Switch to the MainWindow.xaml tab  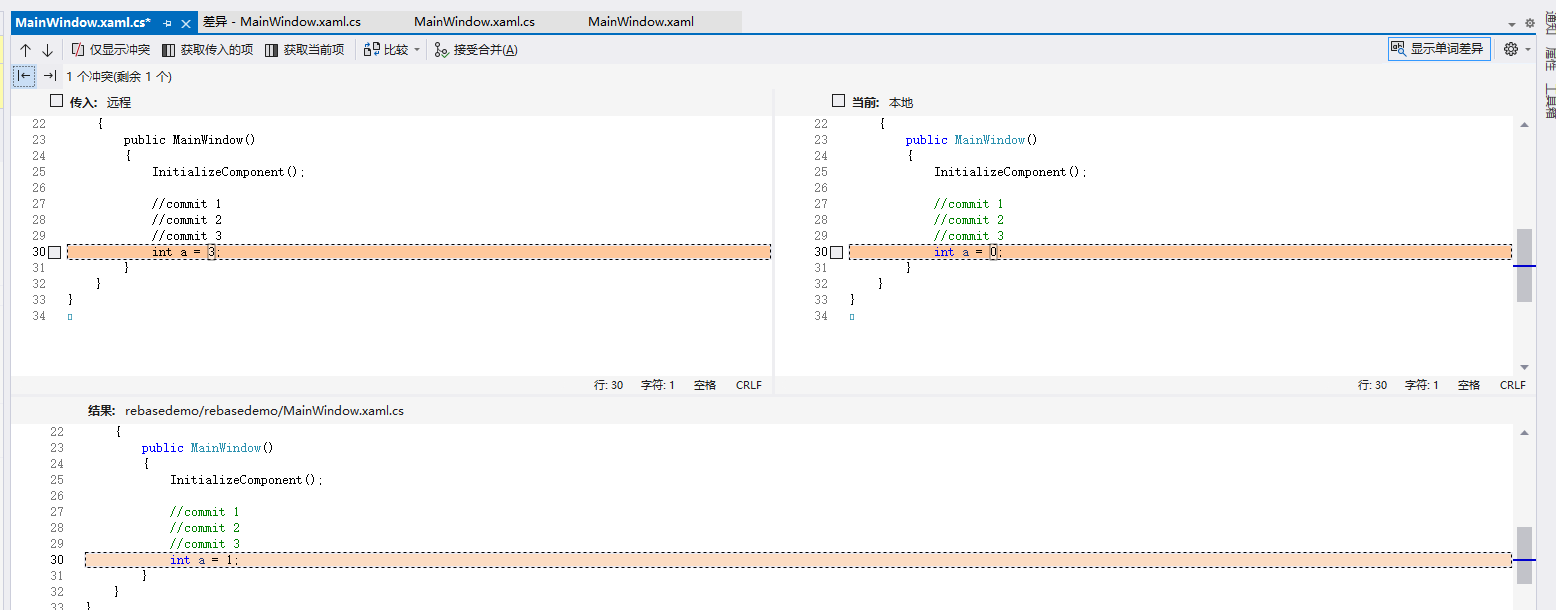[640, 22]
